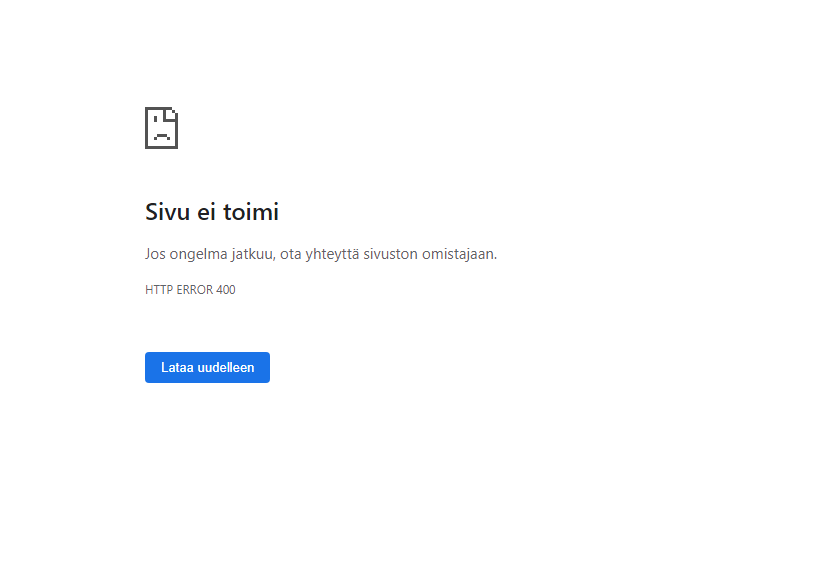Click the word "omistajaan" in the message
The height and width of the screenshot is (587, 835).
point(458,254)
